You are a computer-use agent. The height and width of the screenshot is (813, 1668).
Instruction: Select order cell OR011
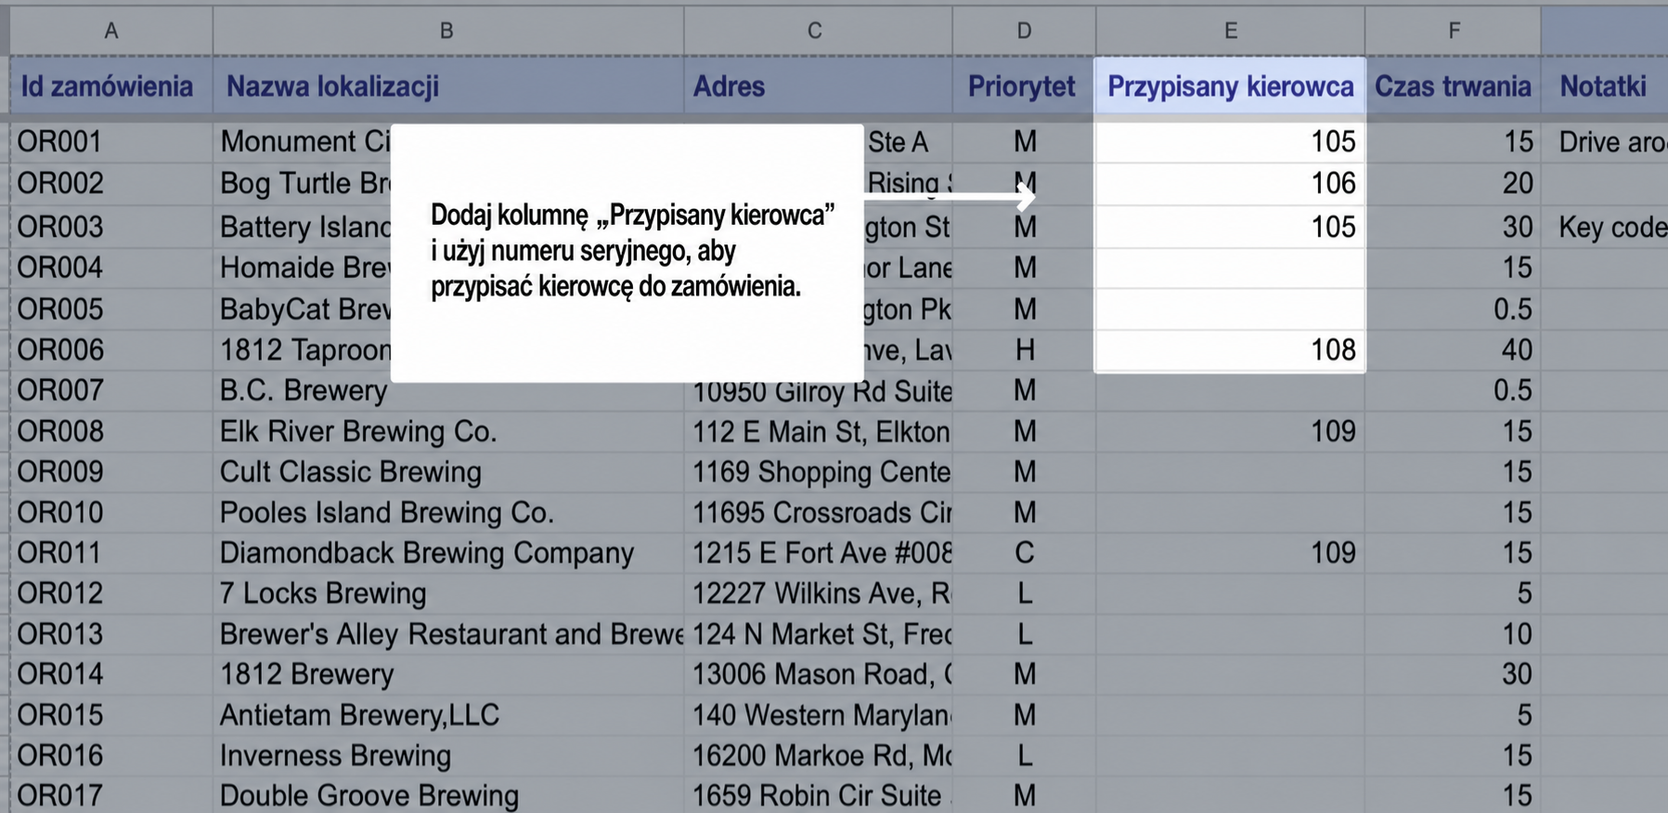[x=111, y=553]
